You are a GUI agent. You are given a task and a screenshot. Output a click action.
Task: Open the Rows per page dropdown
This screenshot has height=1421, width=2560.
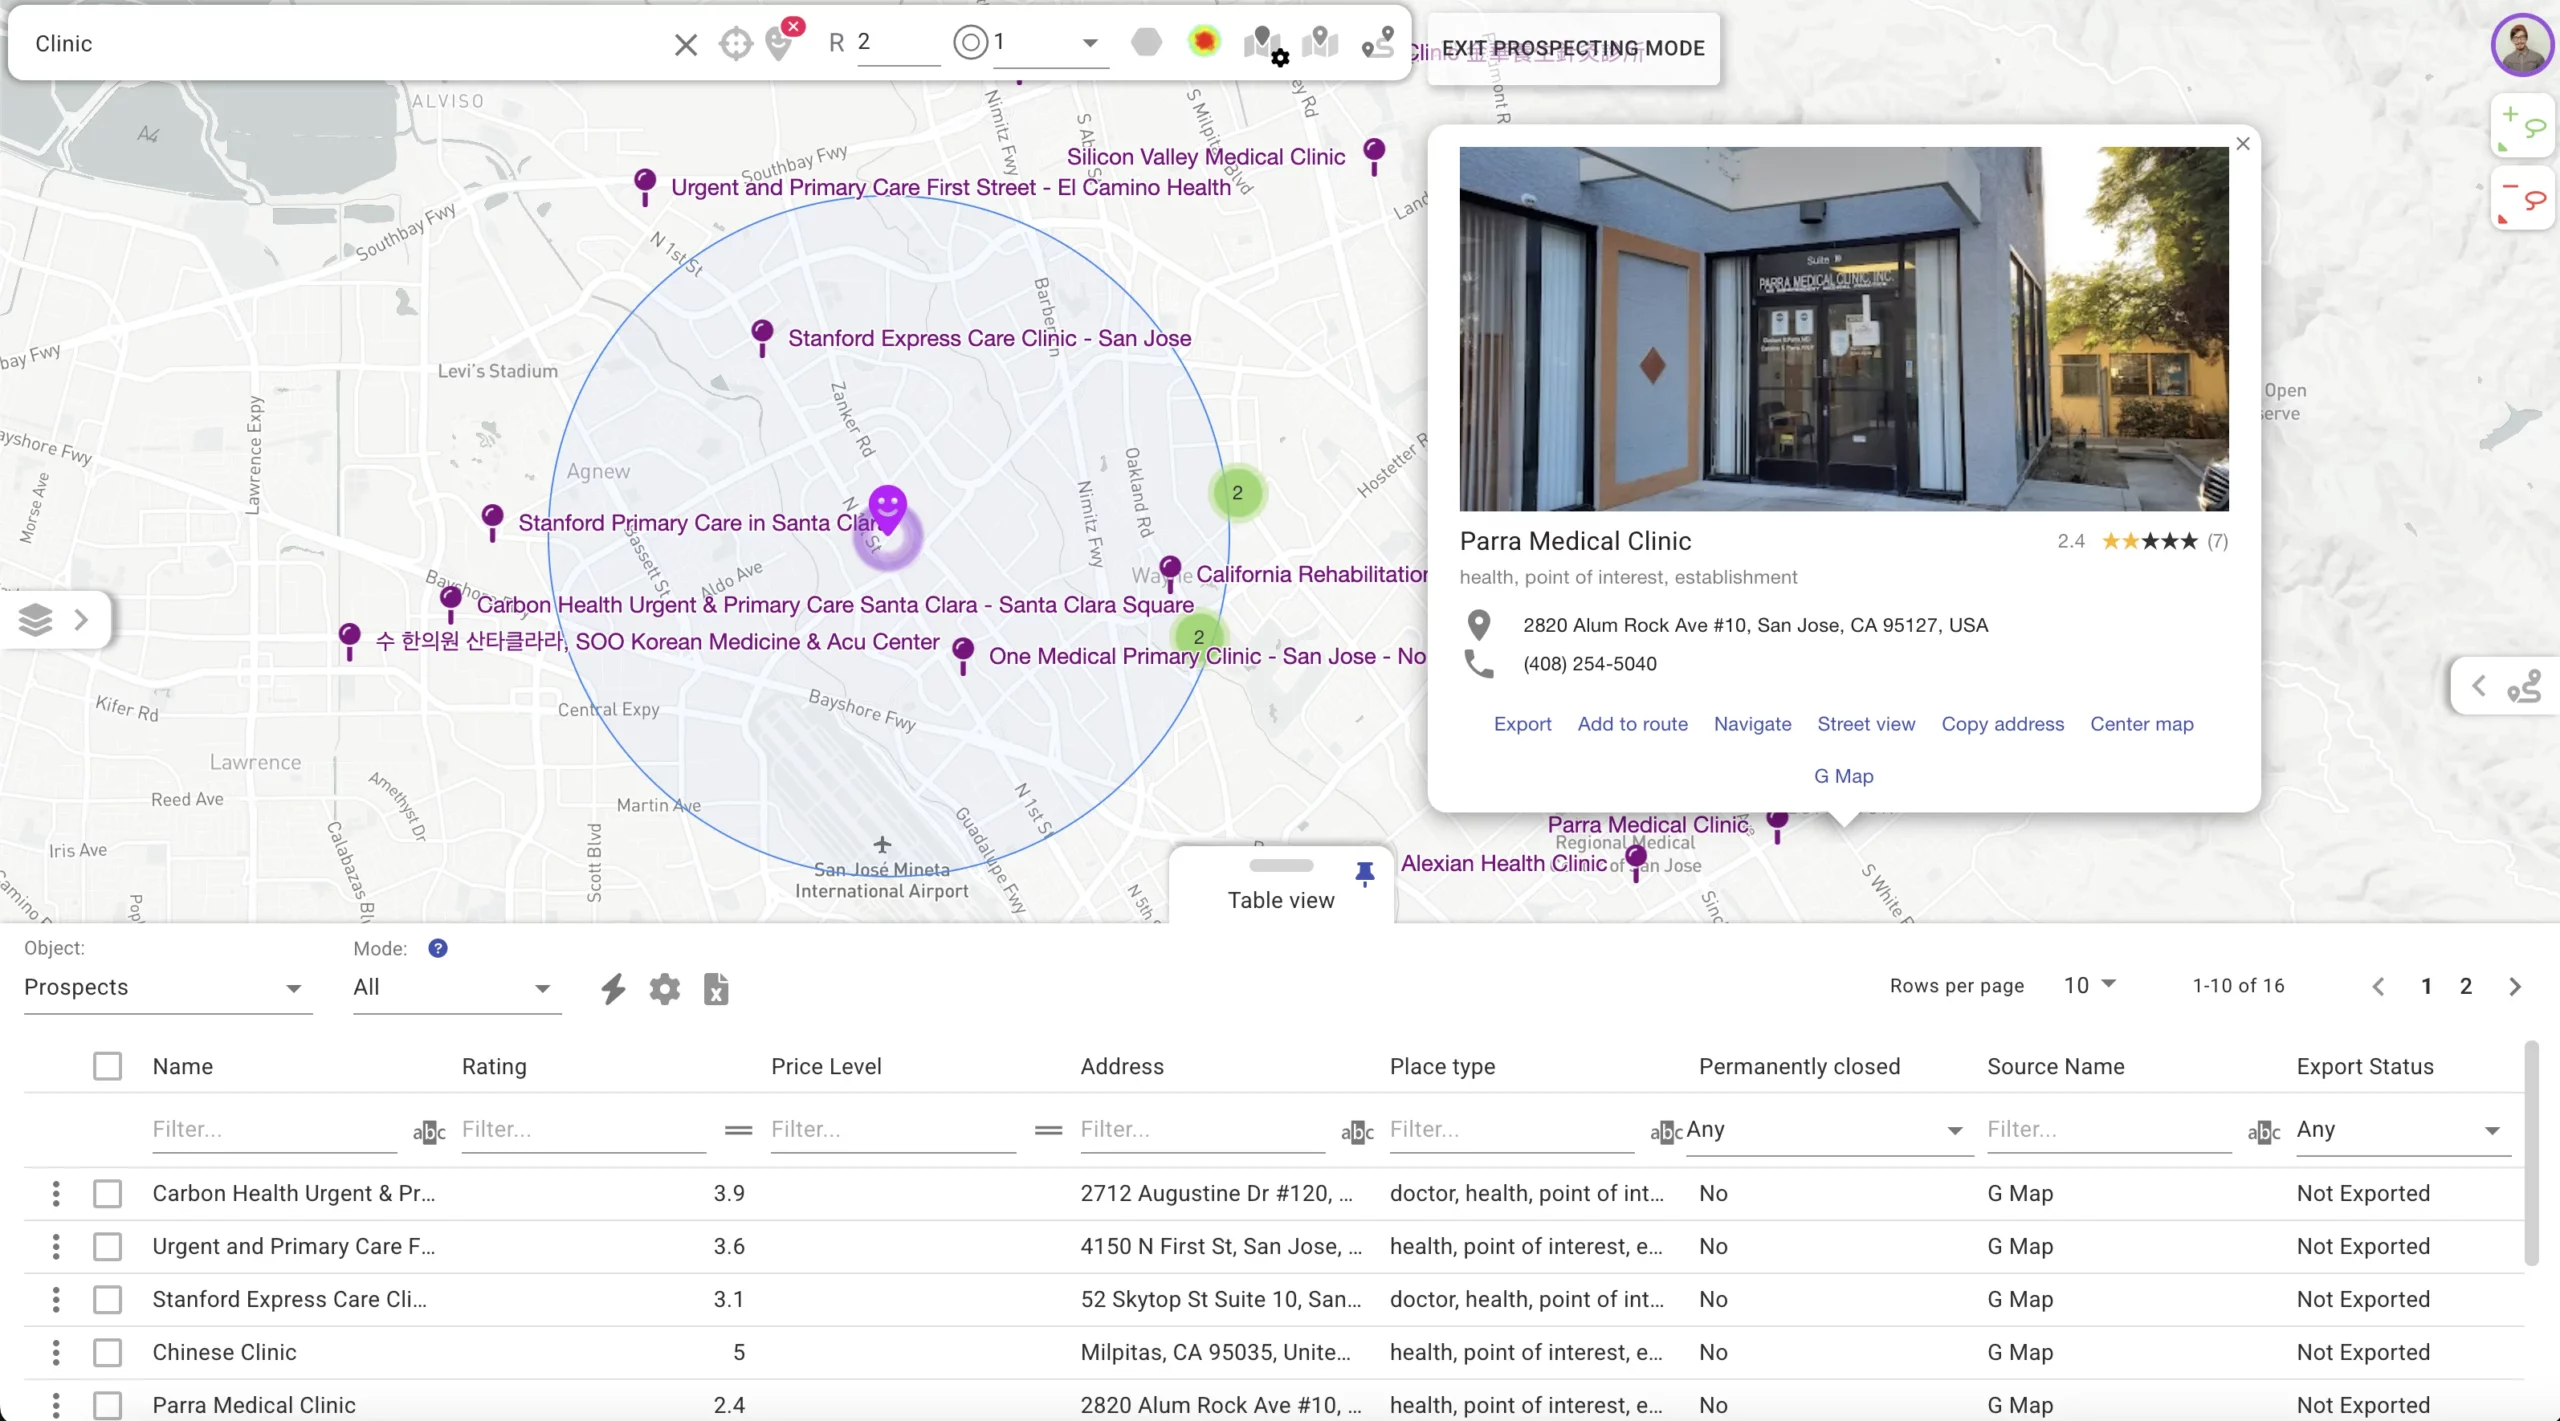pyautogui.click(x=2090, y=986)
